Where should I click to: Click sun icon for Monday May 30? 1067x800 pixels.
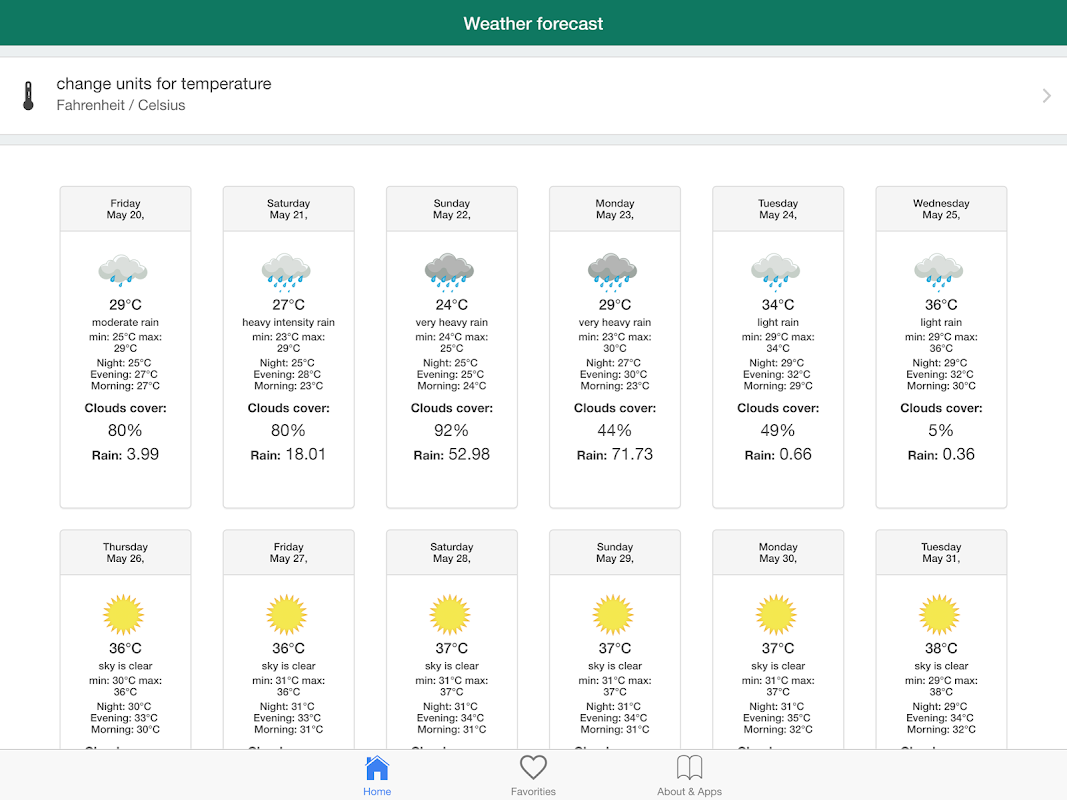[776, 614]
